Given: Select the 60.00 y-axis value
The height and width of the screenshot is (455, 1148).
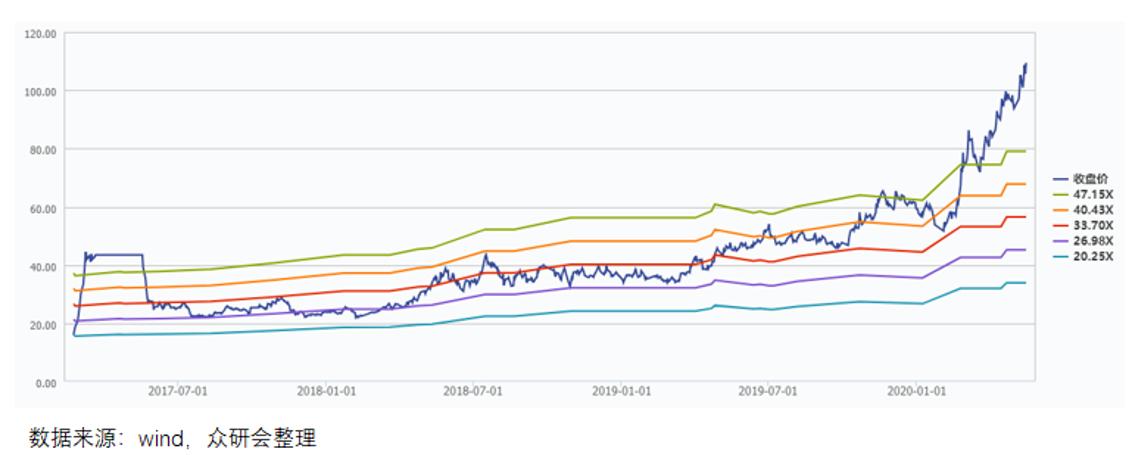Looking at the screenshot, I should (41, 208).
